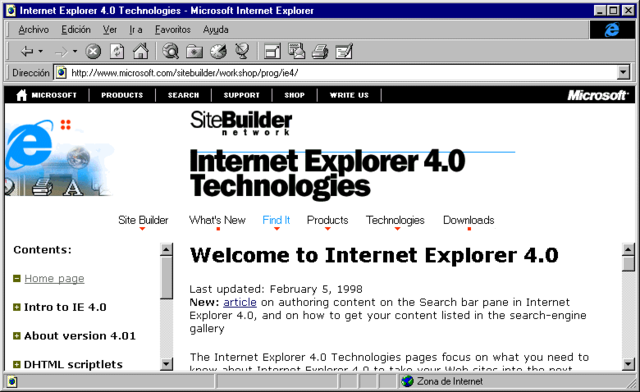Expand the Dirección address bar dropdown

click(x=623, y=73)
